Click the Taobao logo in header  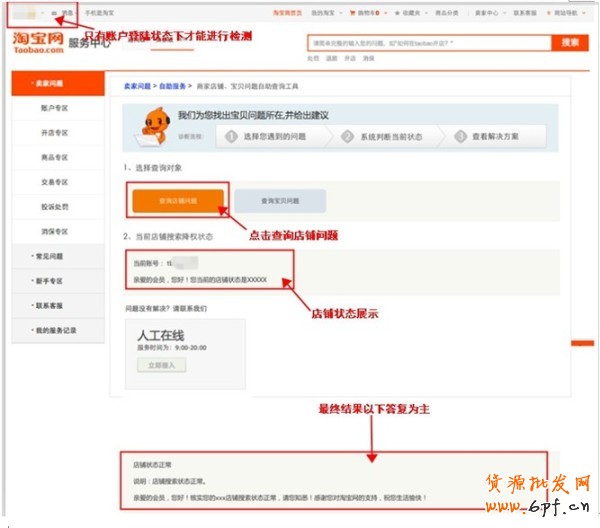coord(38,42)
